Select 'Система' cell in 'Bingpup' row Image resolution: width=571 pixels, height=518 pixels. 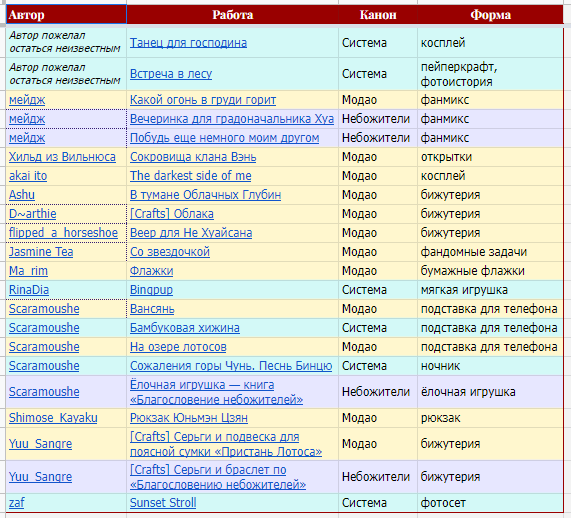pos(378,290)
